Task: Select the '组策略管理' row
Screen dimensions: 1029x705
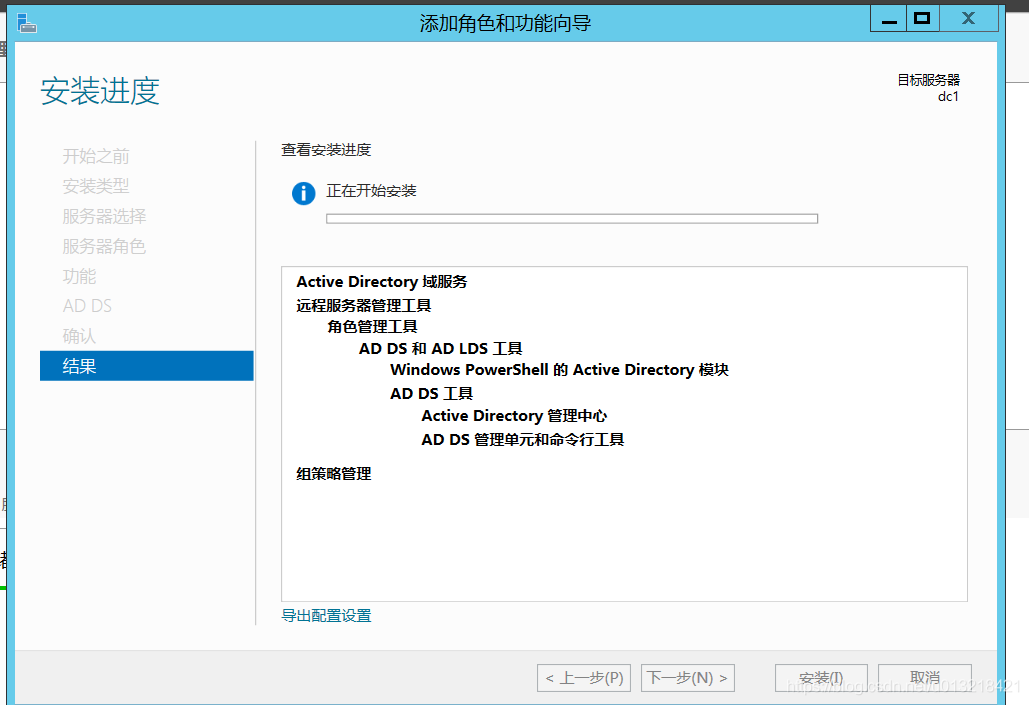Action: pyautogui.click(x=334, y=473)
